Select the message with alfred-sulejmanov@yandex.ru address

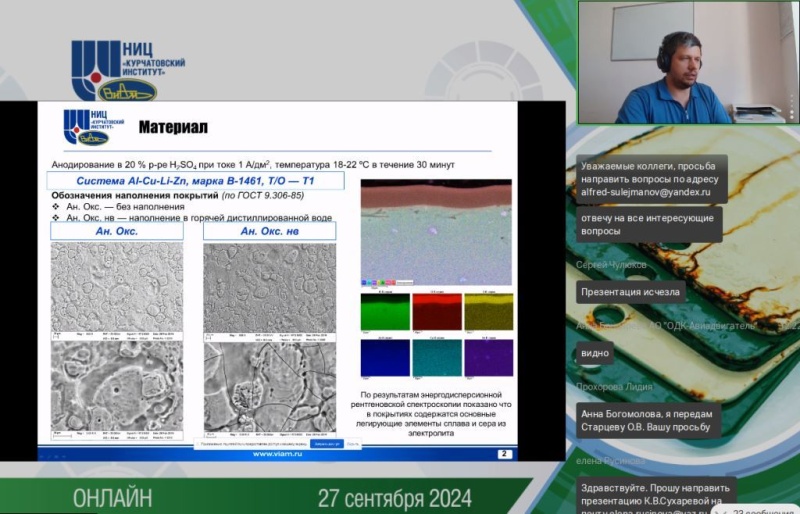[x=652, y=179]
